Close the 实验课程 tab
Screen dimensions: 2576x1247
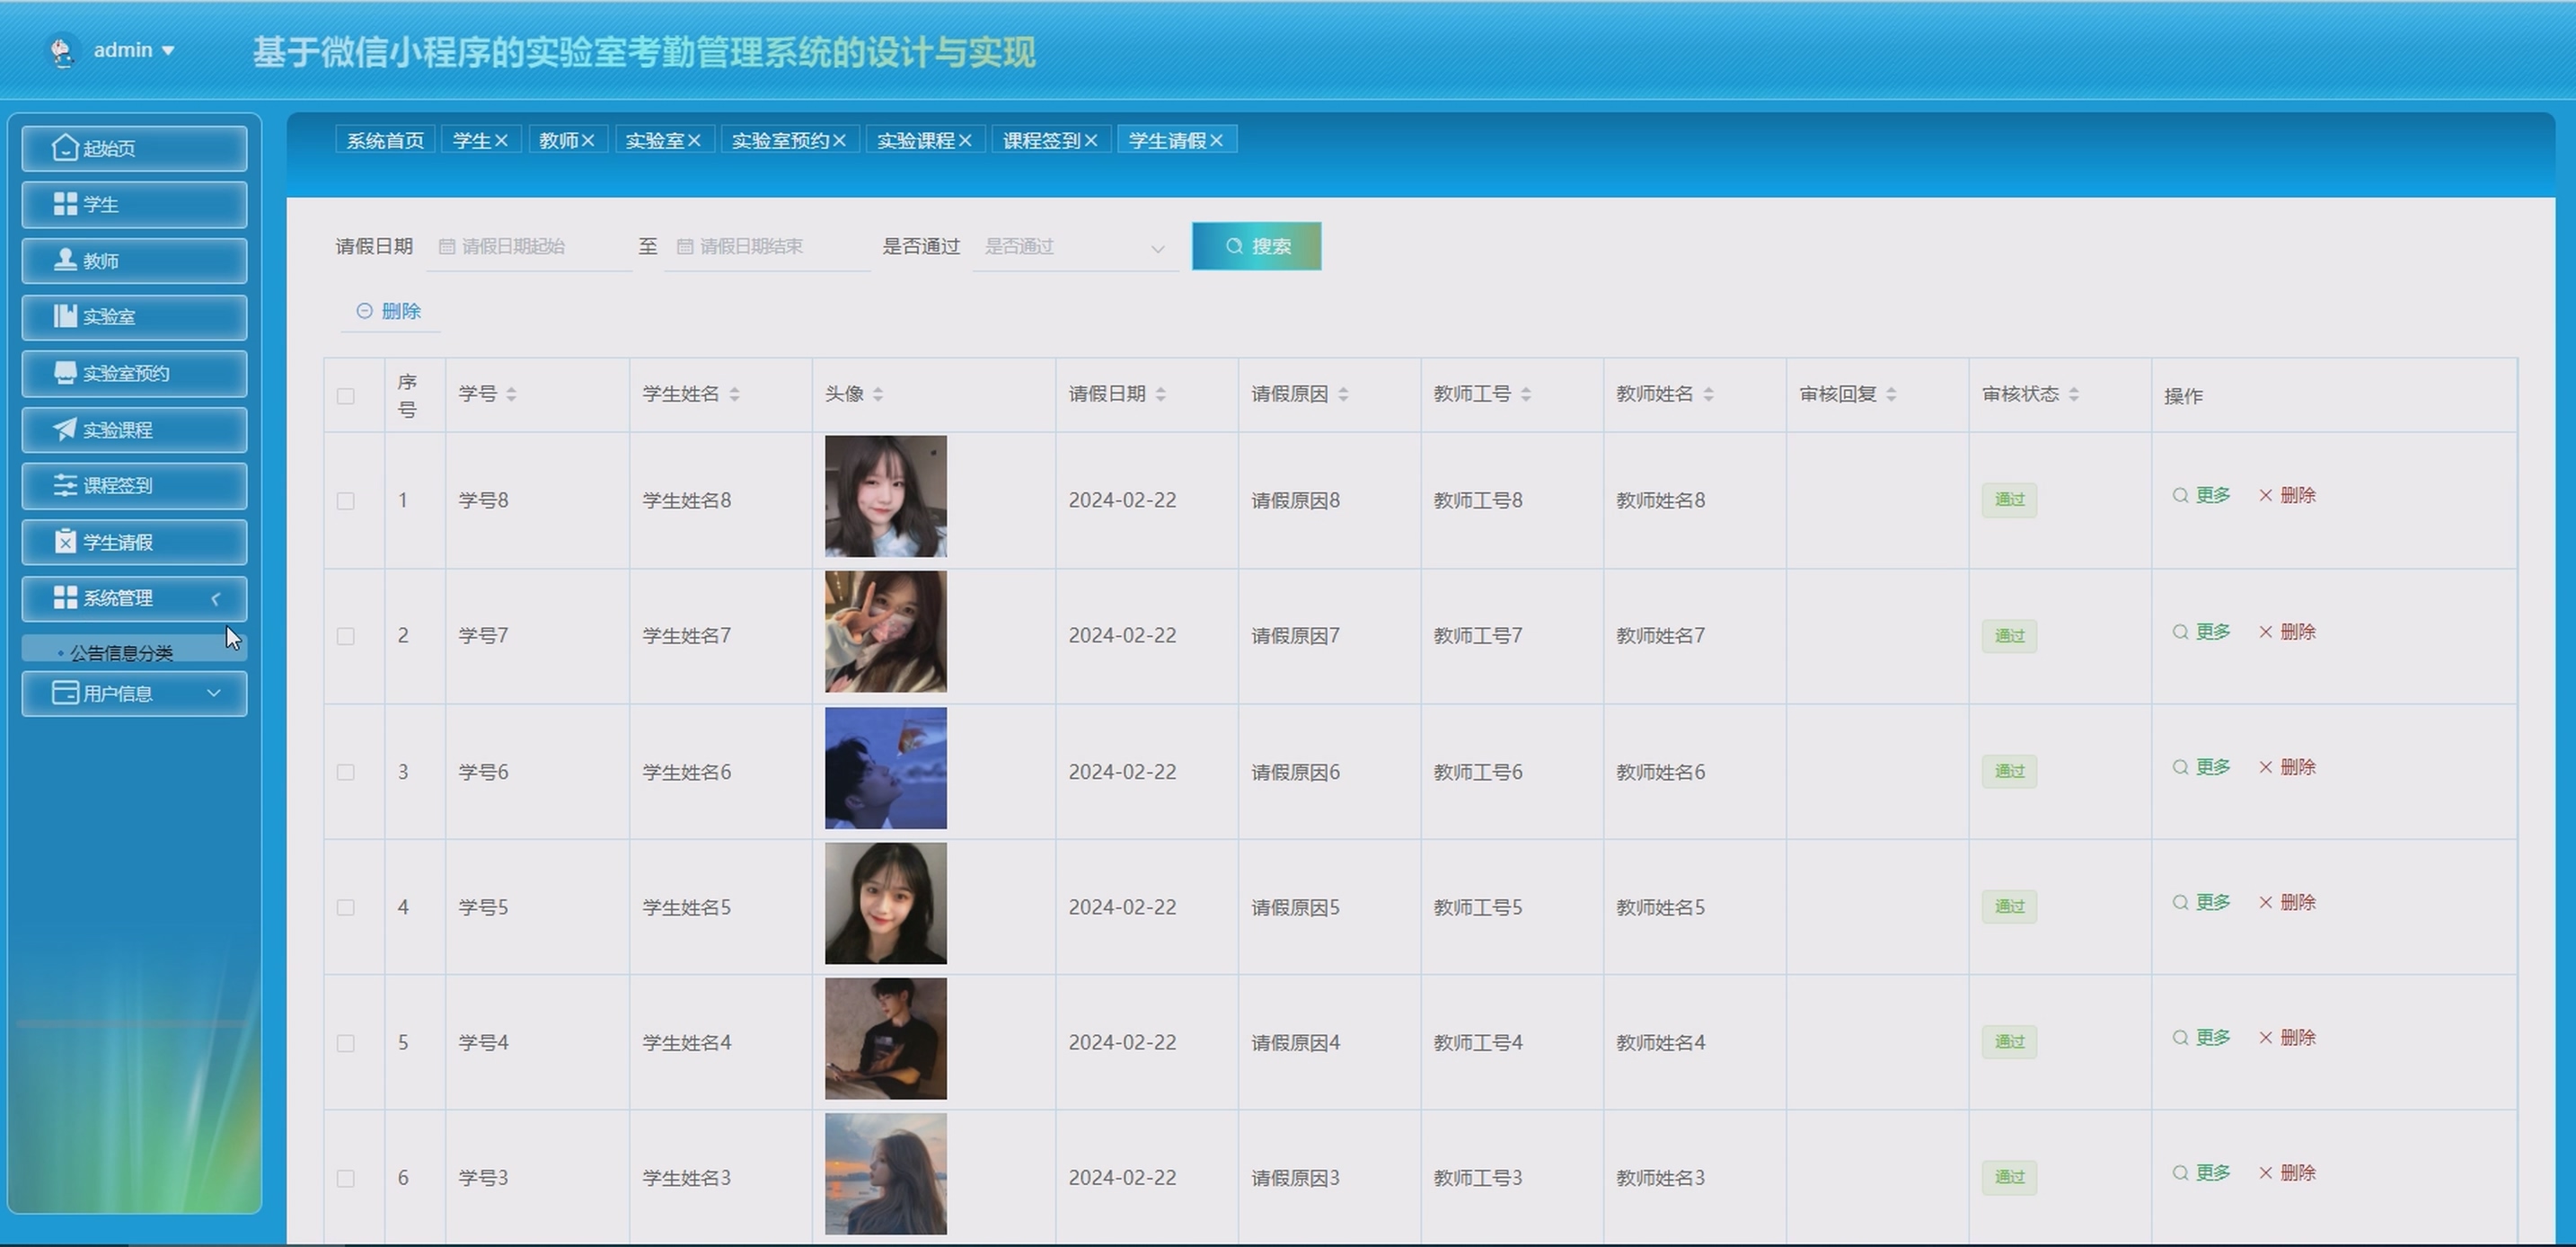(965, 140)
